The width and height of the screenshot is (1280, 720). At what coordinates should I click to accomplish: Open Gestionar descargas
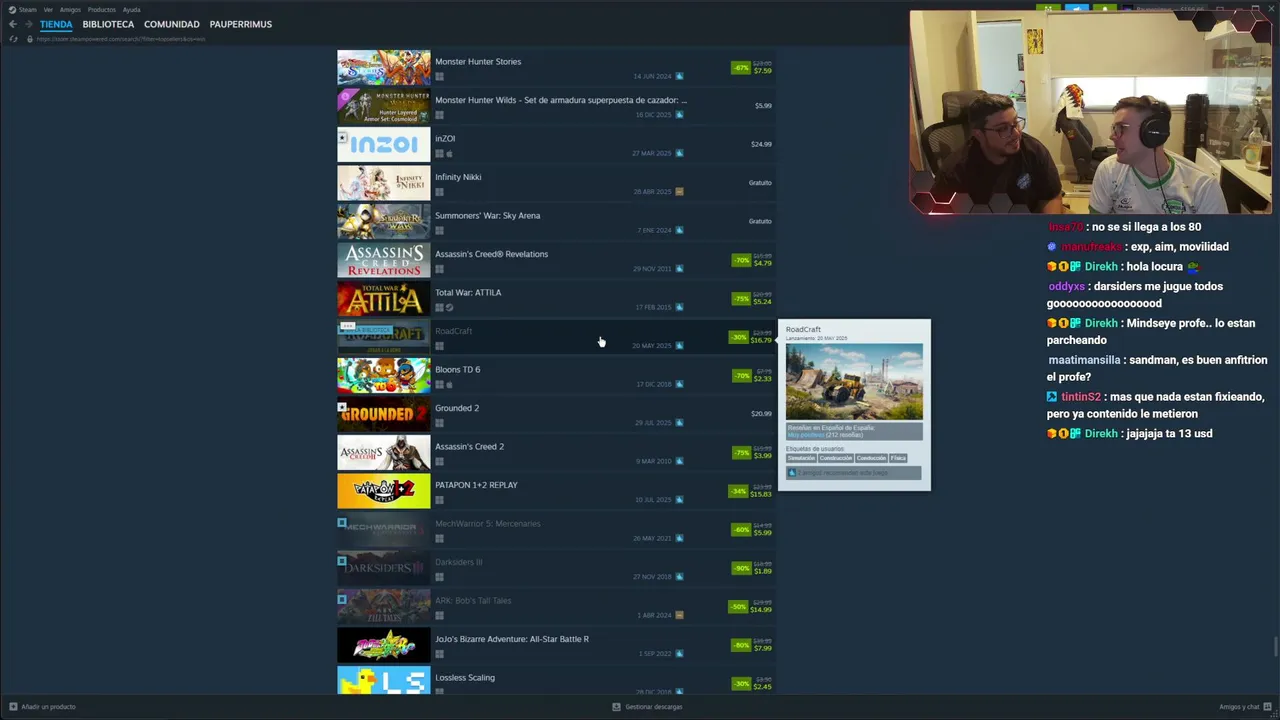[x=647, y=707]
